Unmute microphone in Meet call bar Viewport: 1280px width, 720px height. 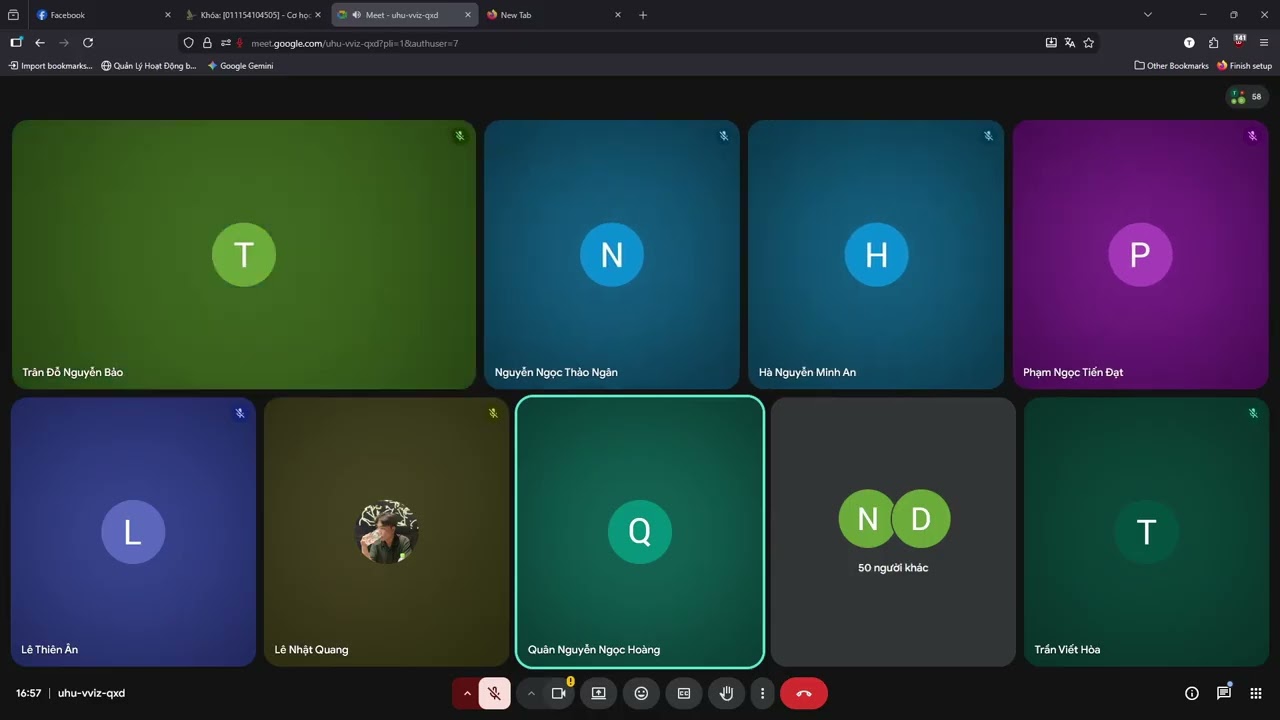(x=495, y=693)
